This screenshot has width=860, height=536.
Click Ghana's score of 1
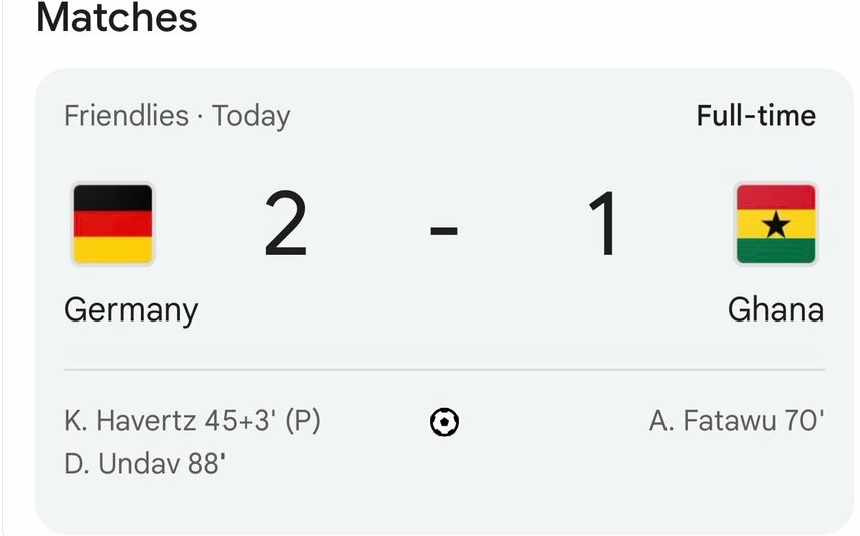(604, 226)
